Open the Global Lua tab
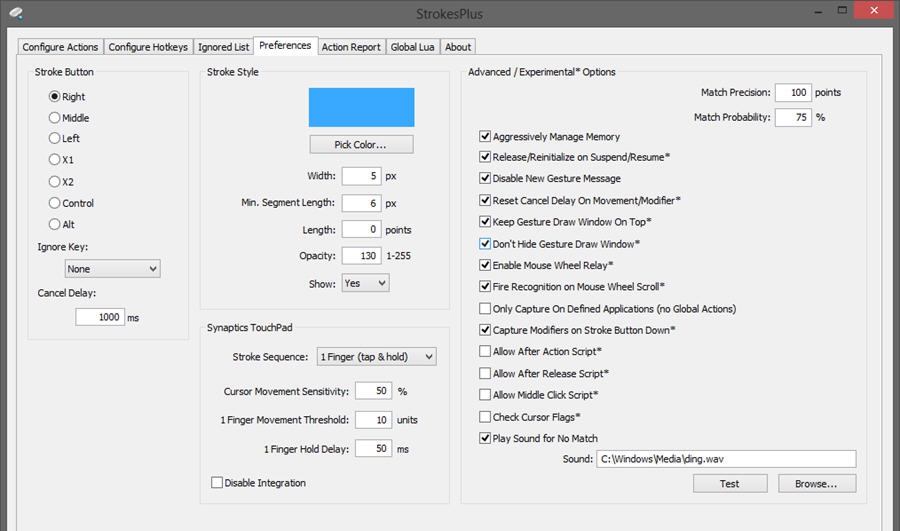The image size is (900, 531). tap(412, 47)
